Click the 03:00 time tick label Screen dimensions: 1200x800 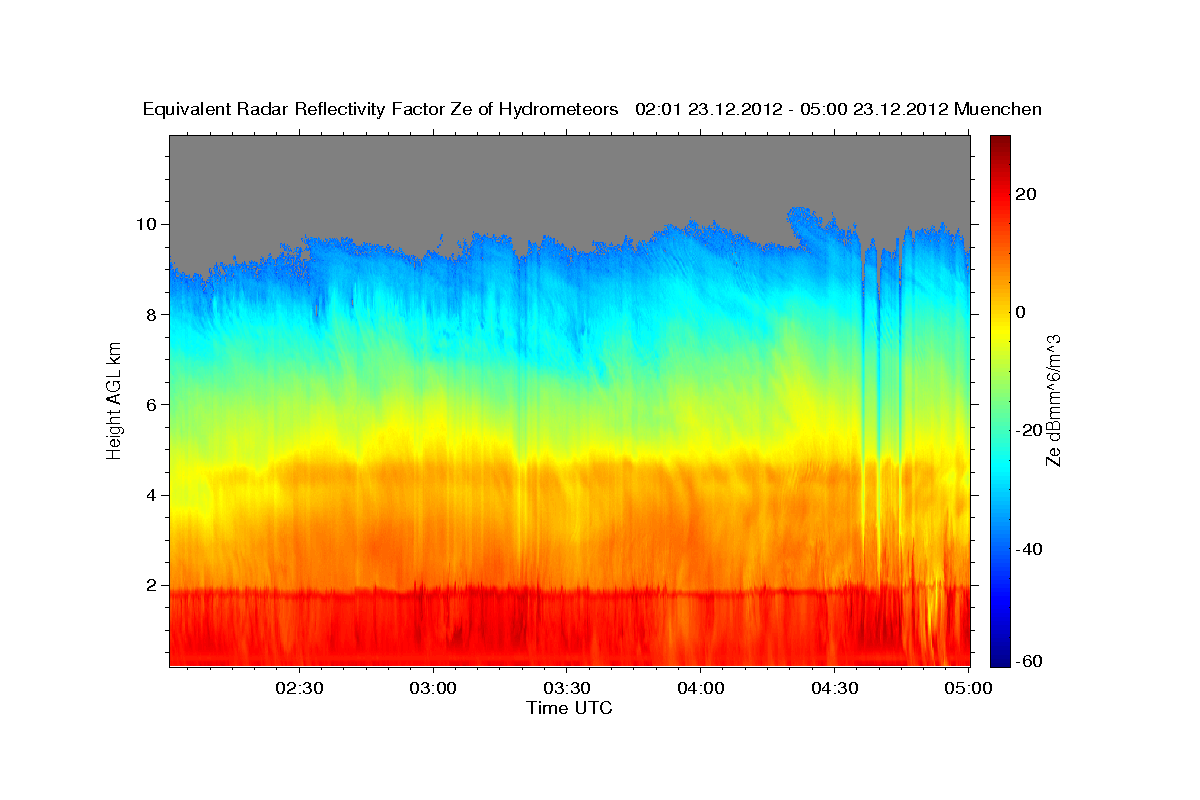pos(433,688)
